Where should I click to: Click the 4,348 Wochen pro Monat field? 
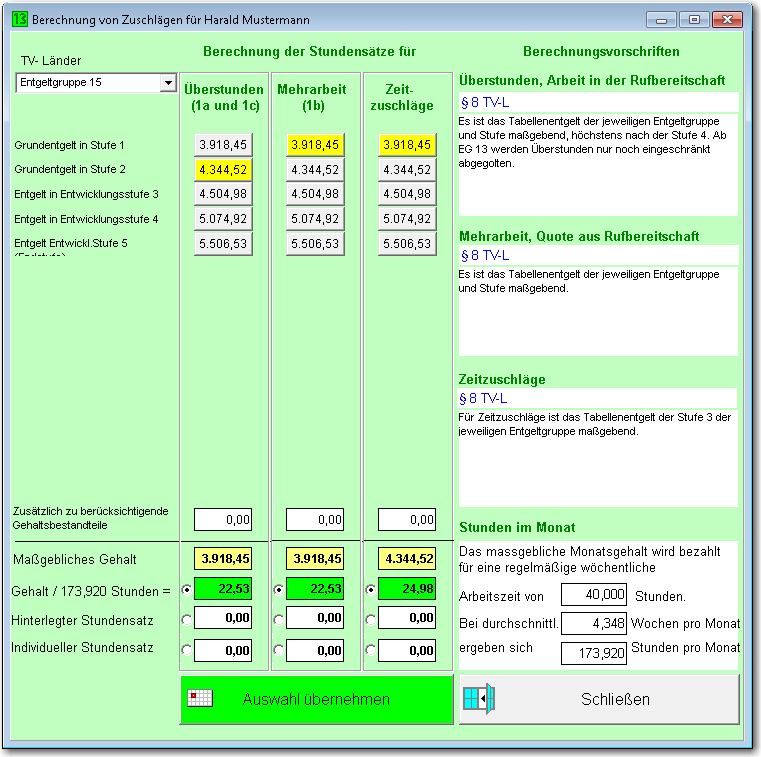[x=594, y=623]
